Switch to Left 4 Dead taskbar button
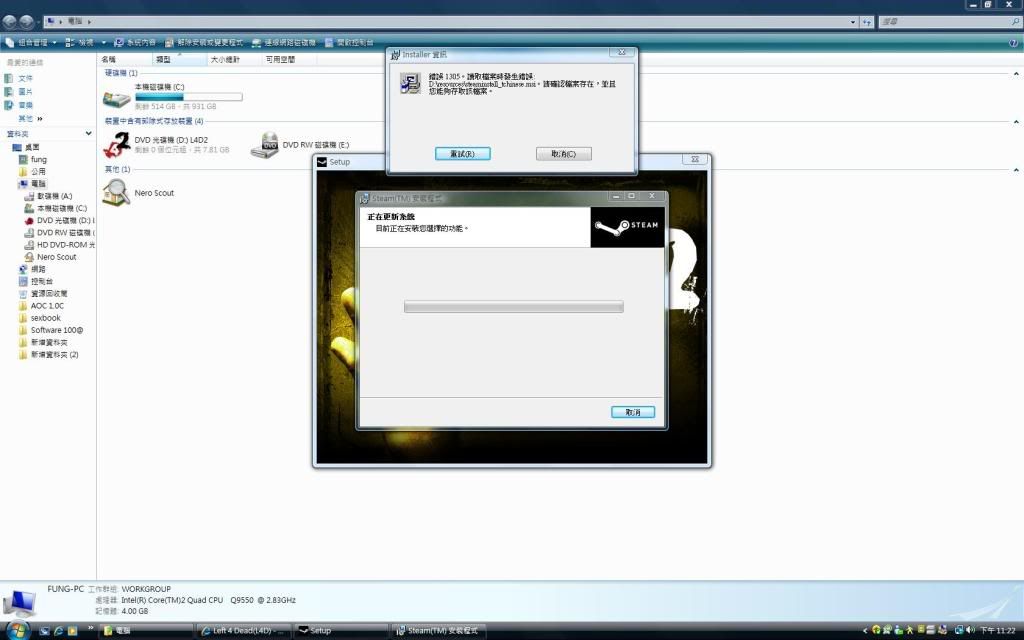 coord(242,630)
